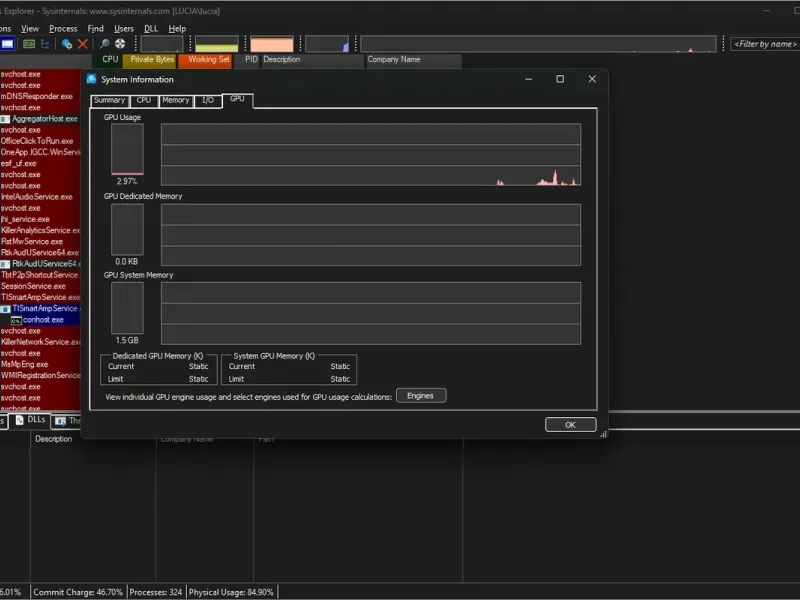Image resolution: width=800 pixels, height=600 pixels.
Task: Select the esrf_uf.exe process row
Action: point(40,163)
